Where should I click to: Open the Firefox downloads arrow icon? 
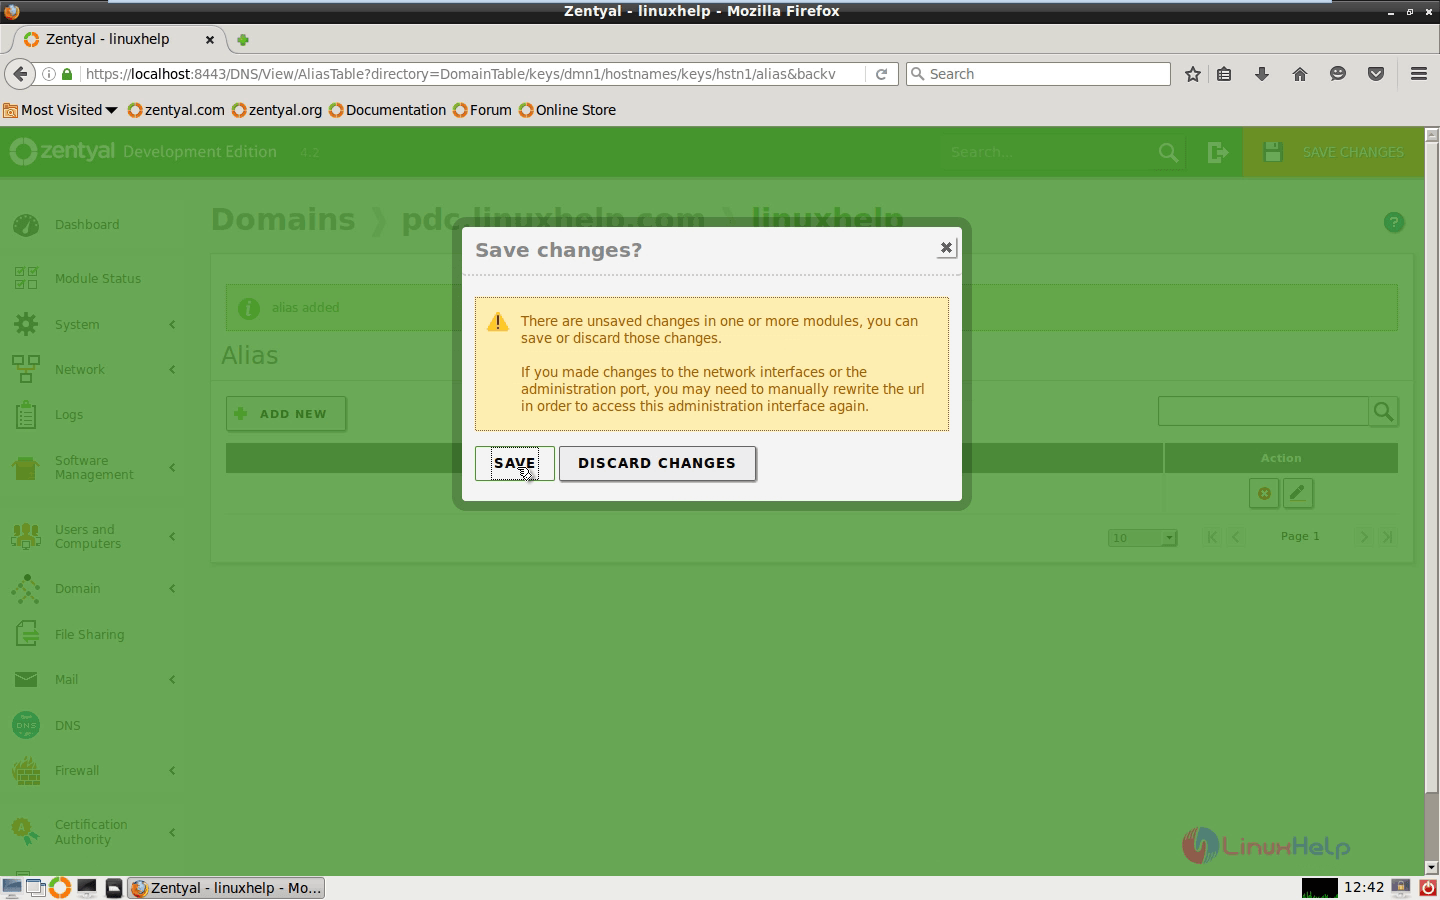1262,74
